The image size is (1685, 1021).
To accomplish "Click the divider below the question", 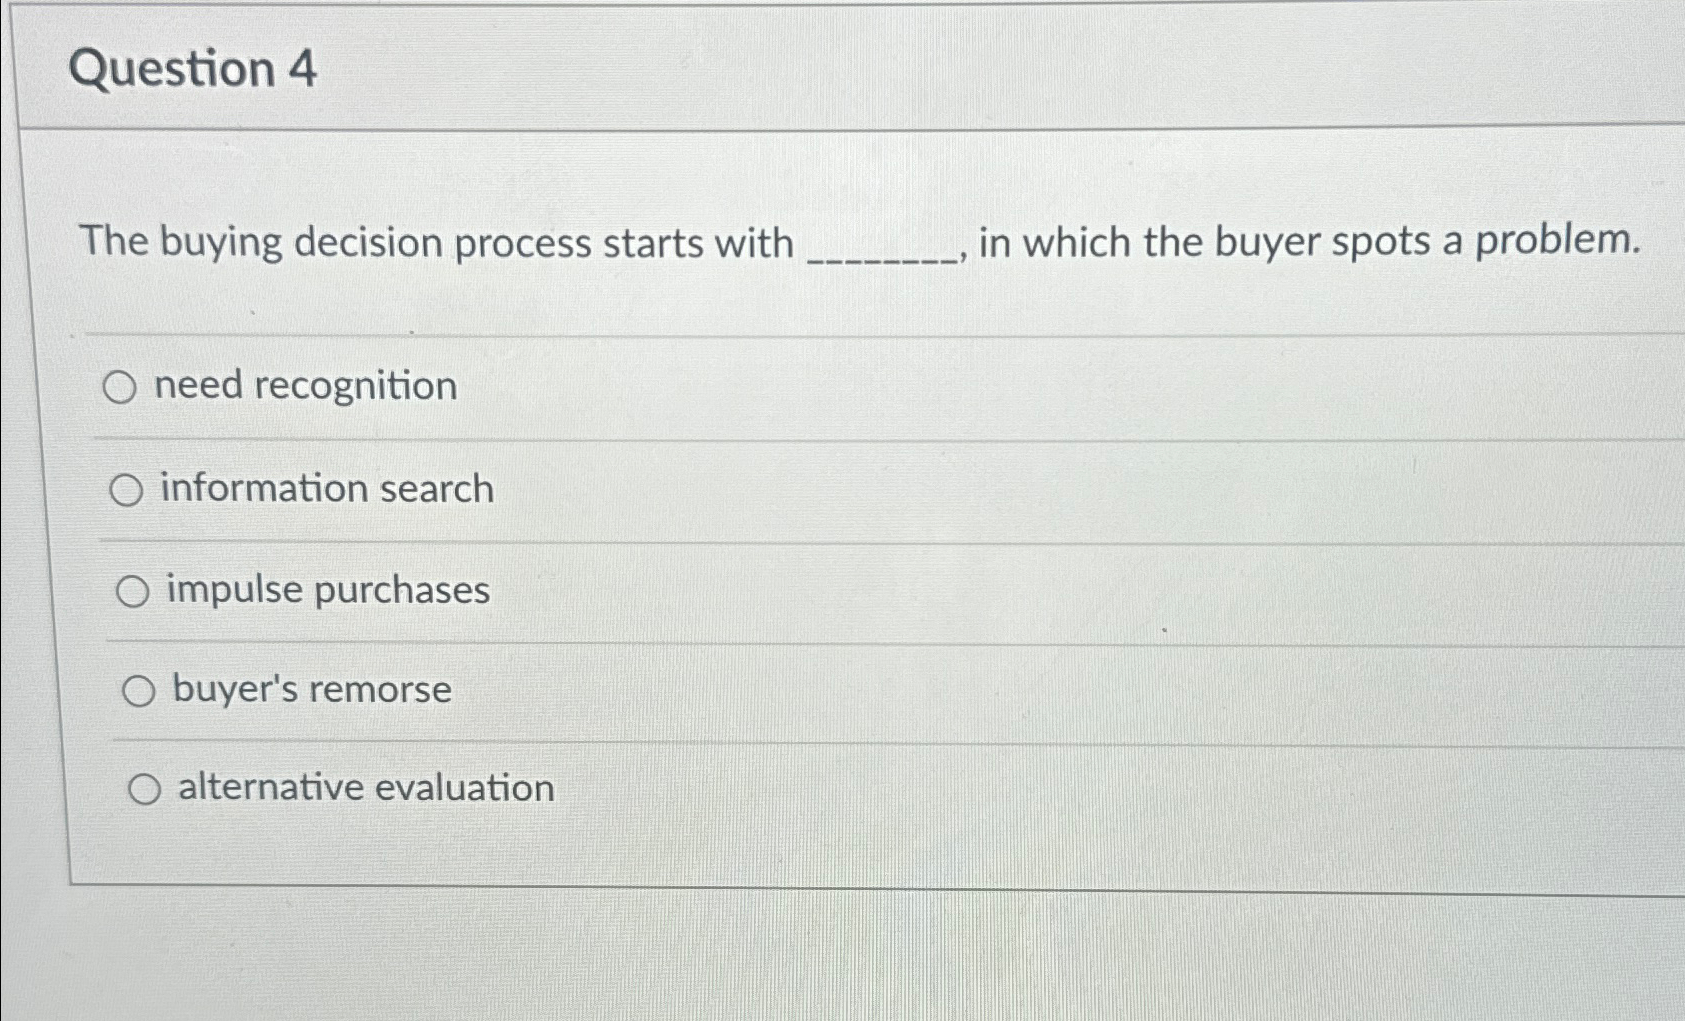I will [800, 333].
